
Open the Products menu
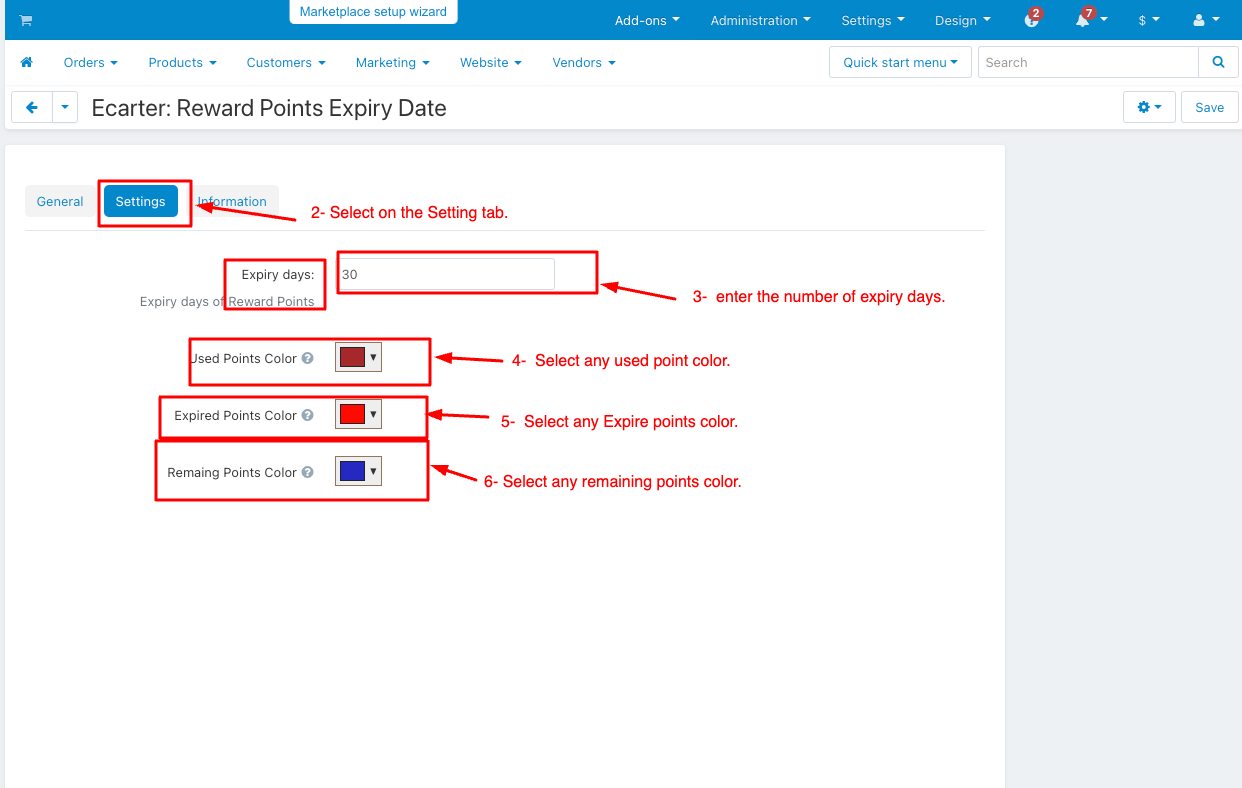coord(182,62)
